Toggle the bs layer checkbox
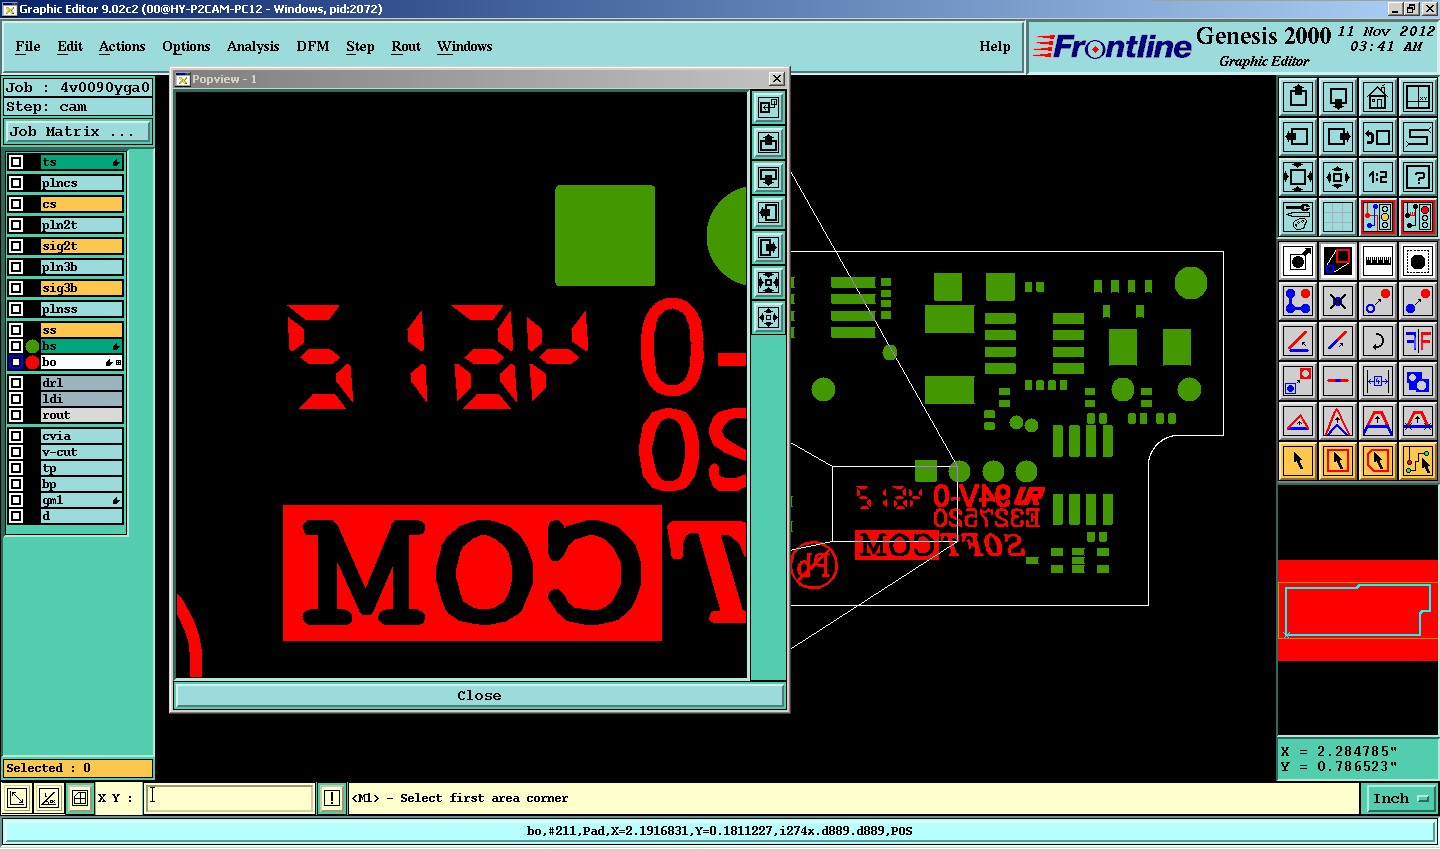 pos(16,346)
